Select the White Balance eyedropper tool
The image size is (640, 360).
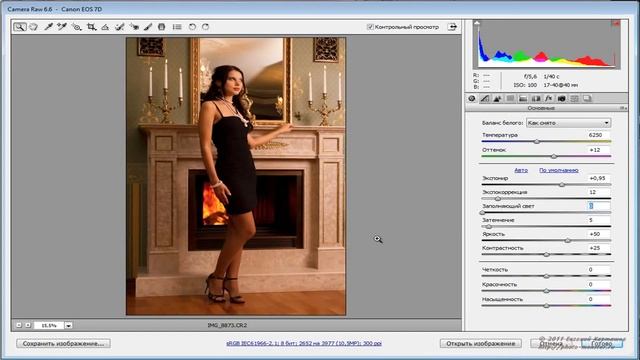[x=48, y=27]
